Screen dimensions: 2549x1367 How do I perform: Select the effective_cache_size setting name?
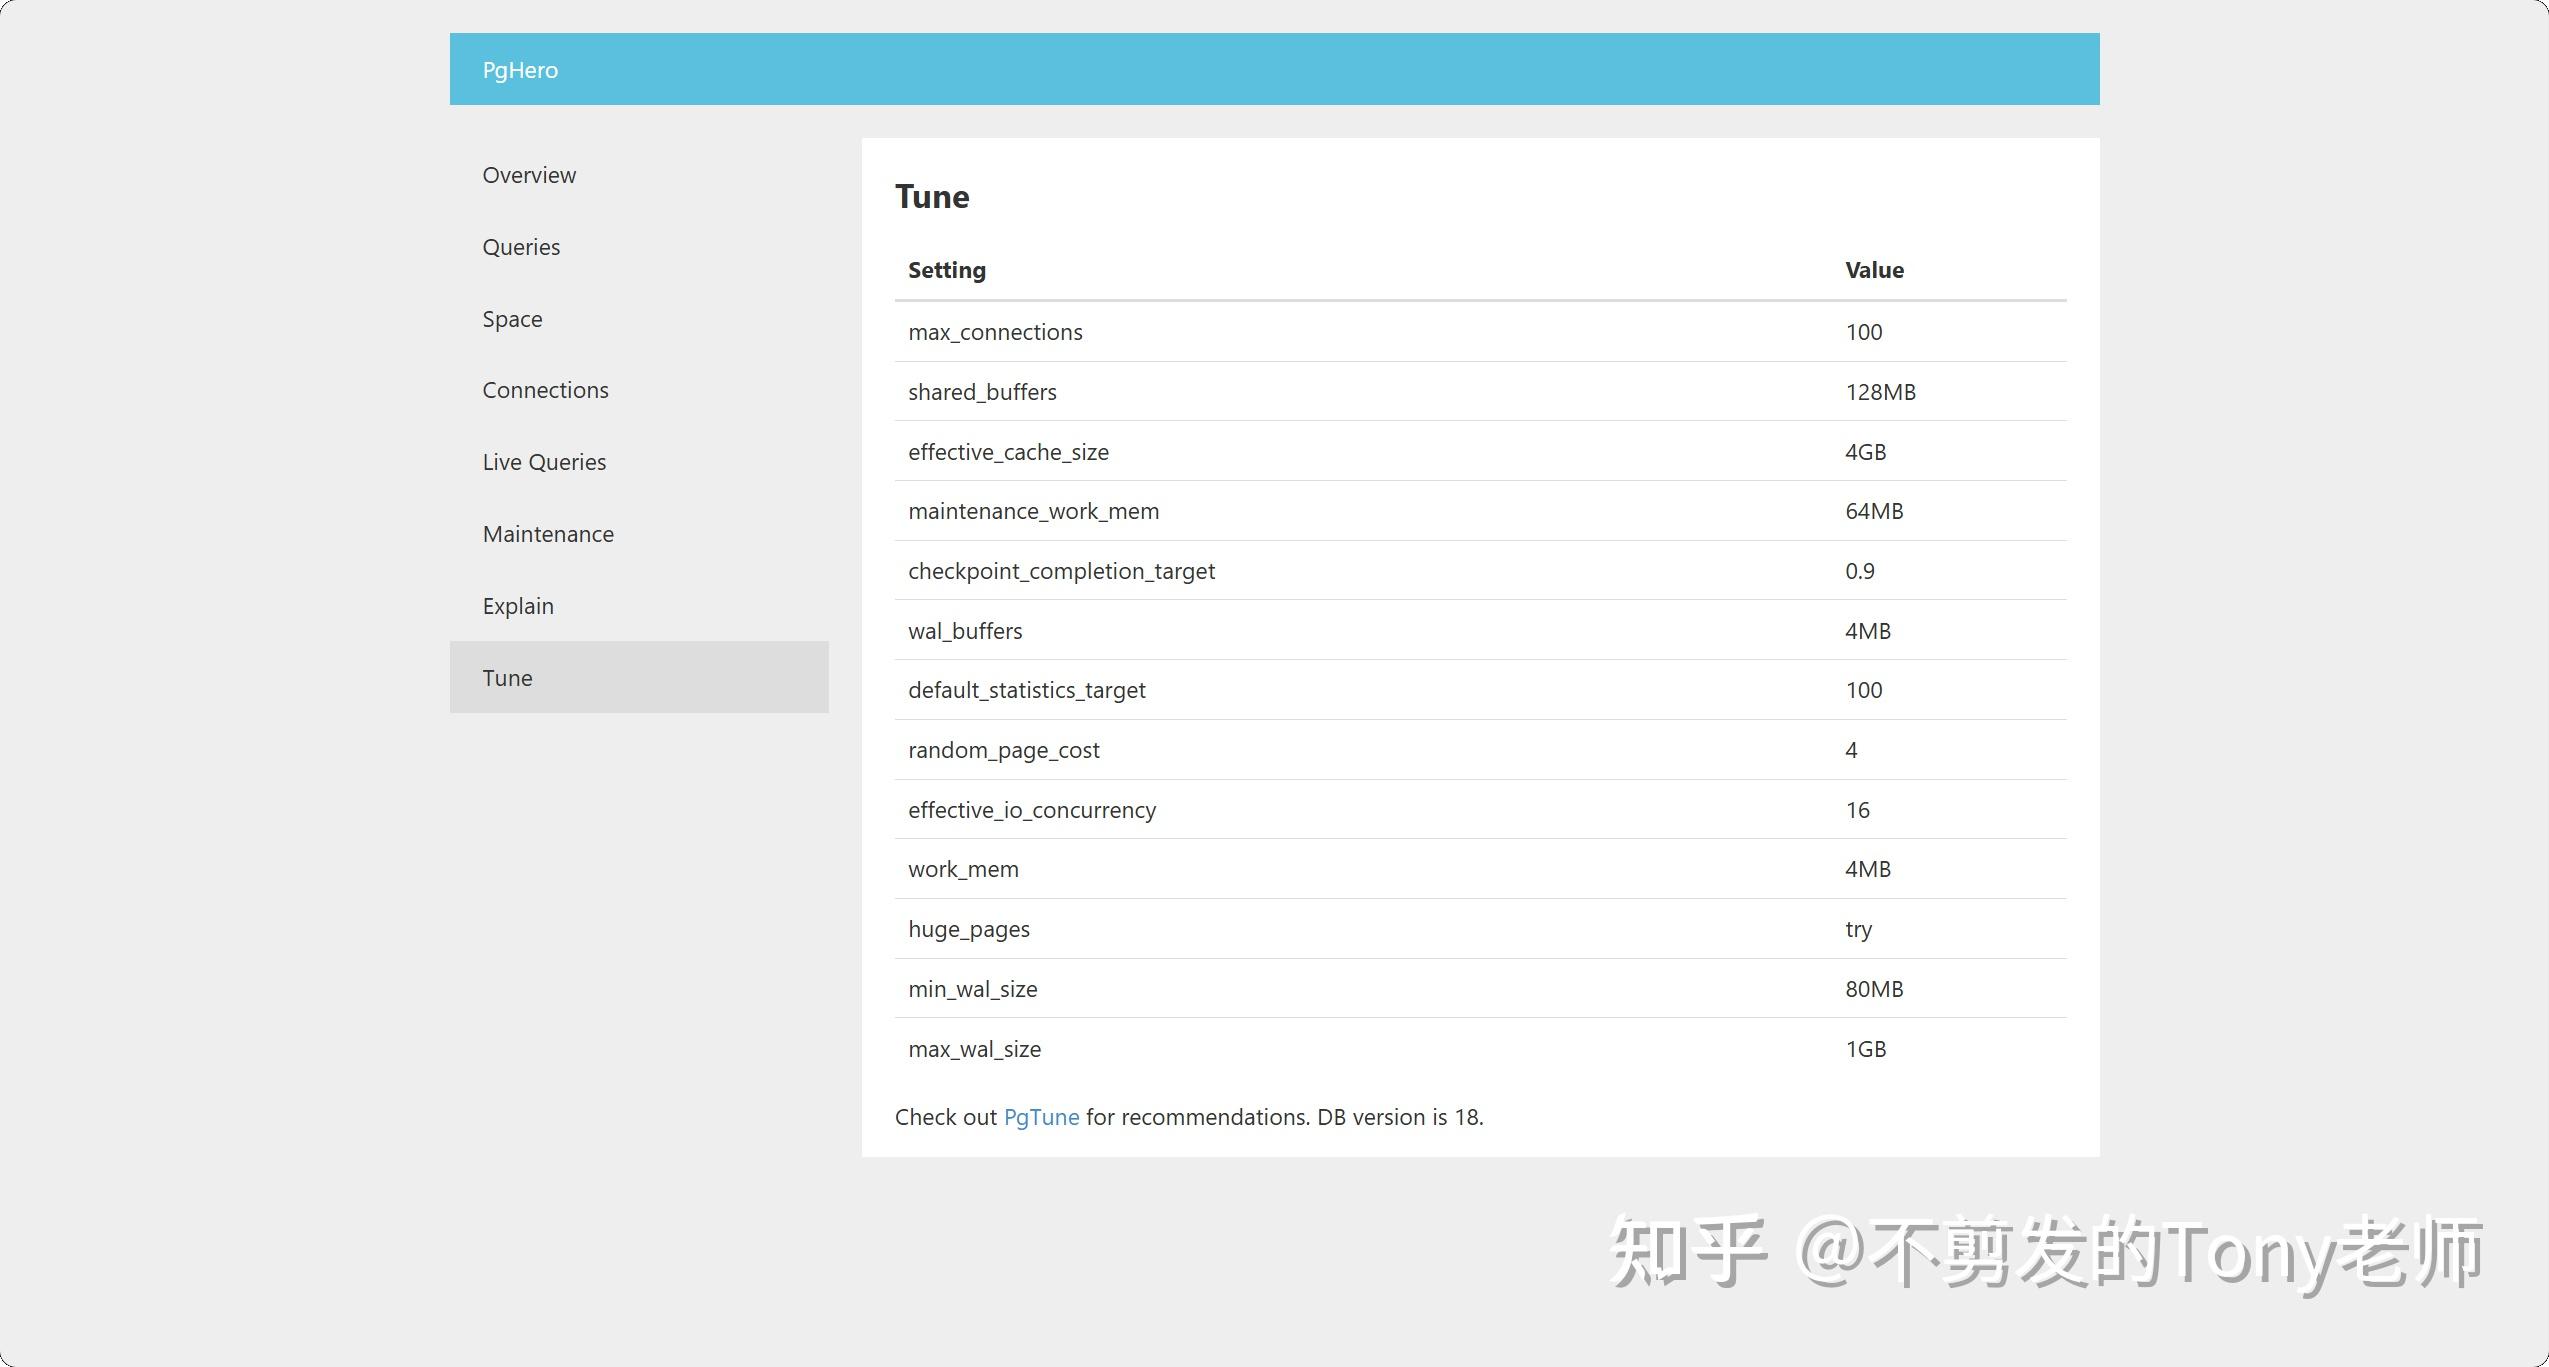click(x=1008, y=452)
